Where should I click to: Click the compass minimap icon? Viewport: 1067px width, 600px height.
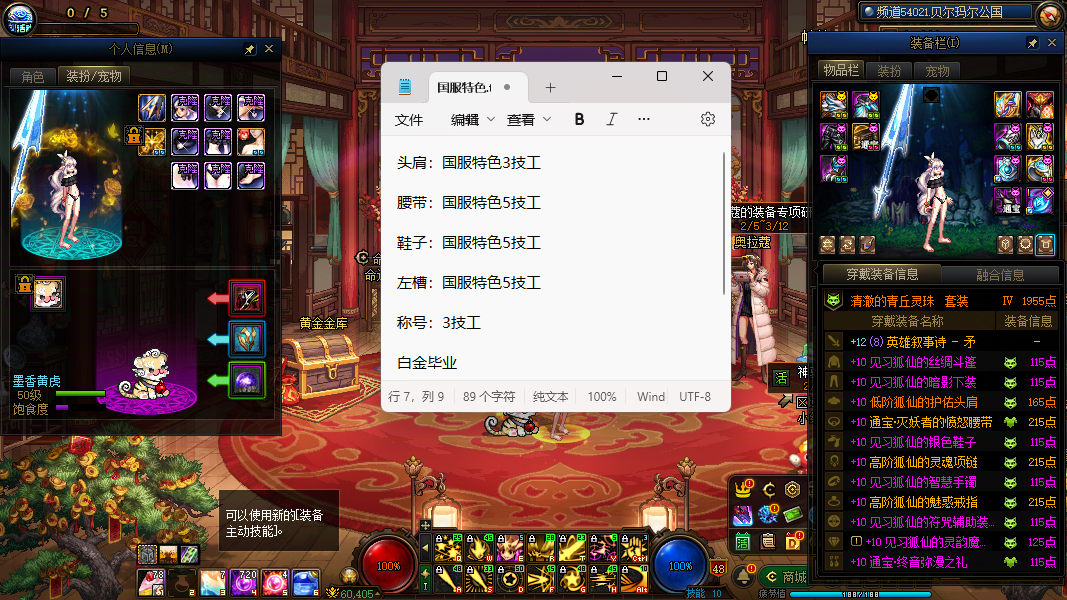tap(1049, 14)
